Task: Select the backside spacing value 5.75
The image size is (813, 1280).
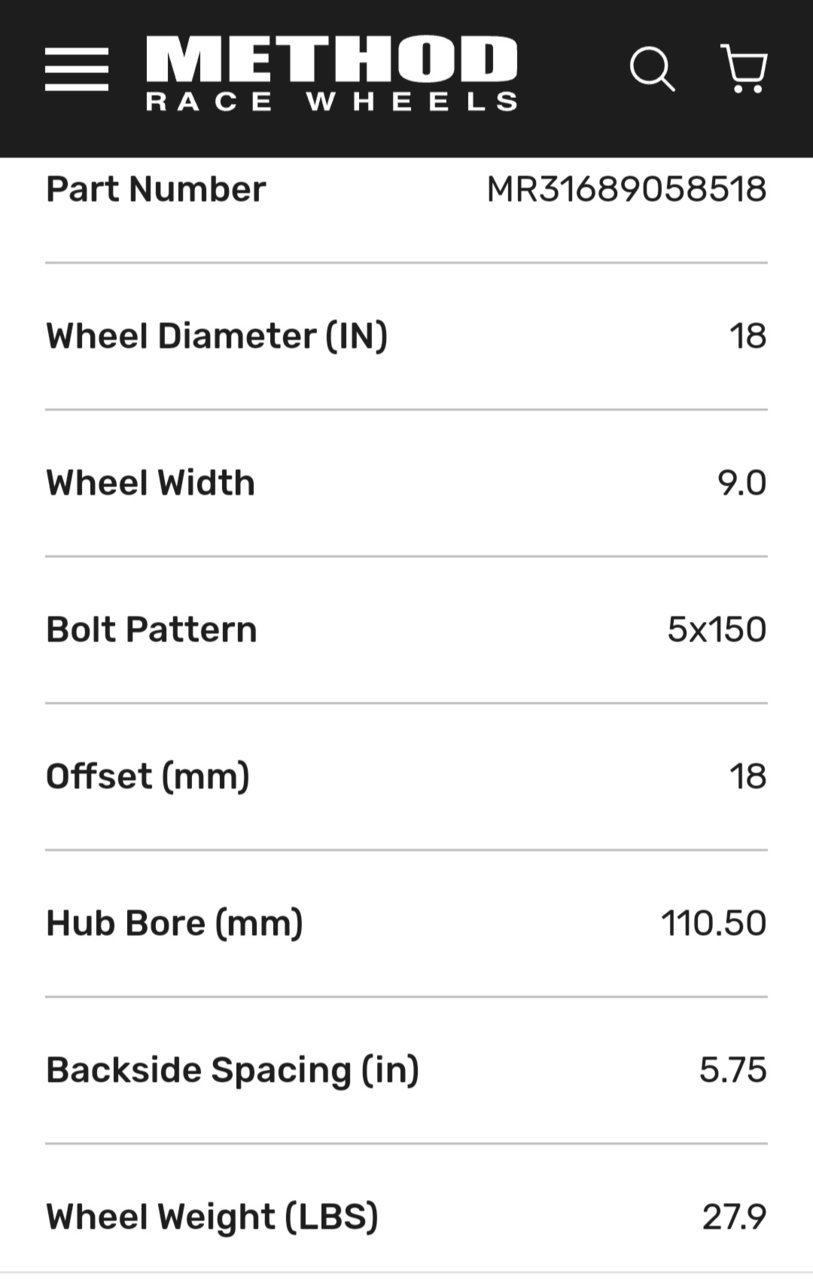Action: coord(733,1071)
